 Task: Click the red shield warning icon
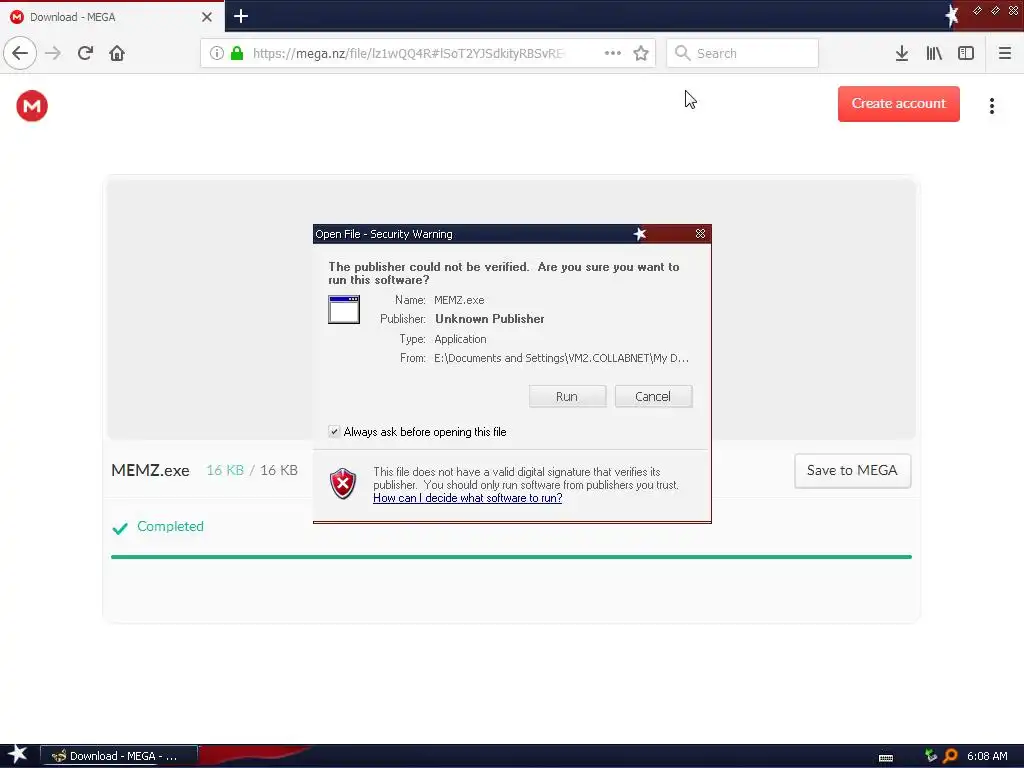[343, 484]
